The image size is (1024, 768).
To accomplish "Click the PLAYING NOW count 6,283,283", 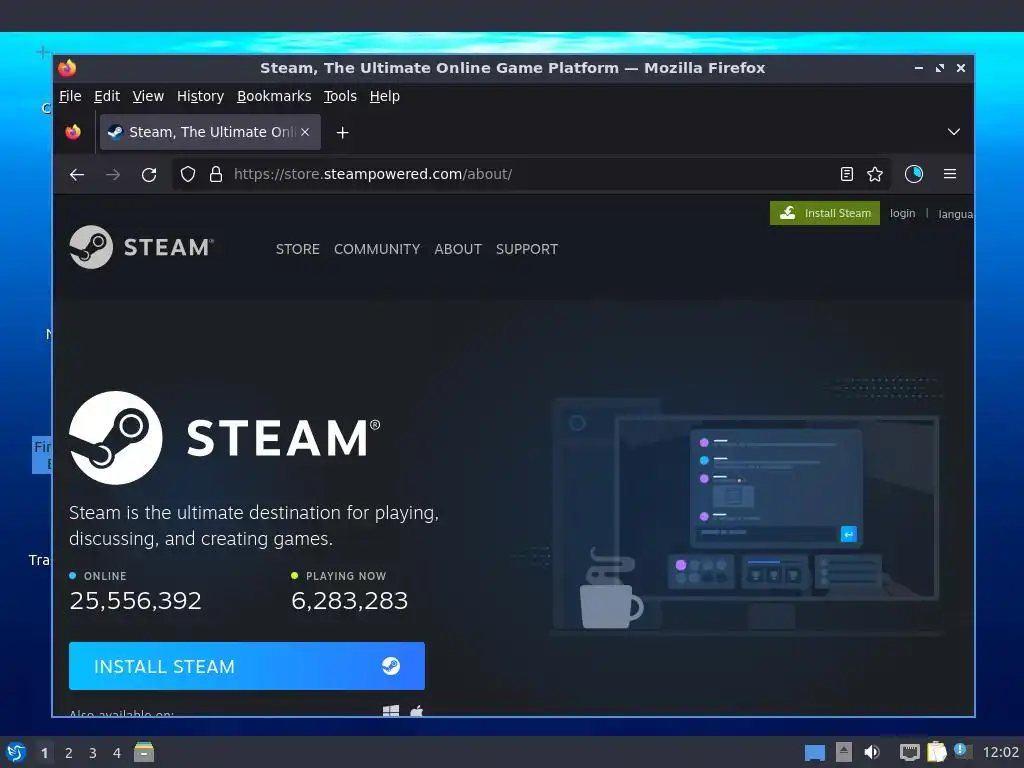I will click(349, 601).
